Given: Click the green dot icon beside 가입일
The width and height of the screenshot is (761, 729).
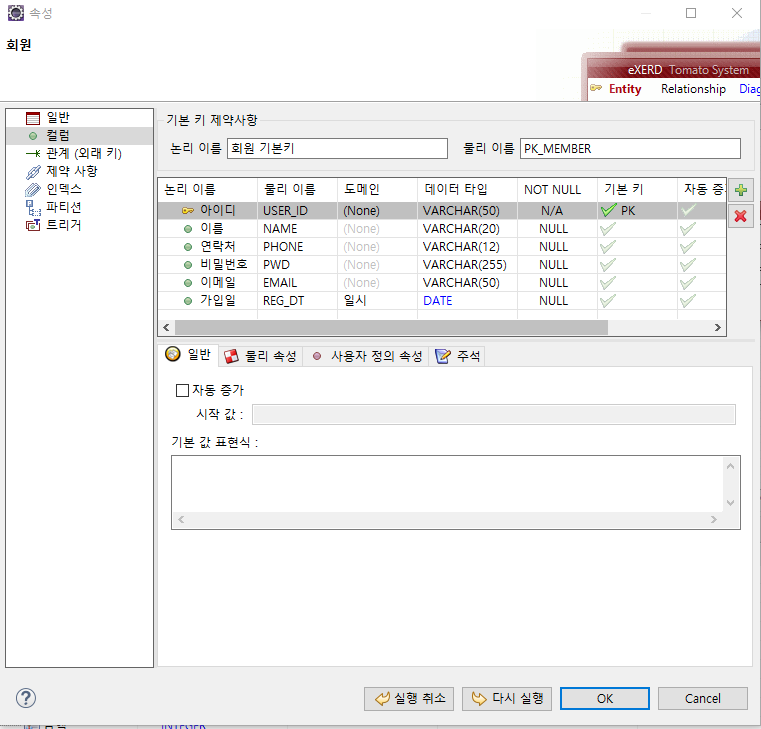Looking at the screenshot, I should [188, 301].
